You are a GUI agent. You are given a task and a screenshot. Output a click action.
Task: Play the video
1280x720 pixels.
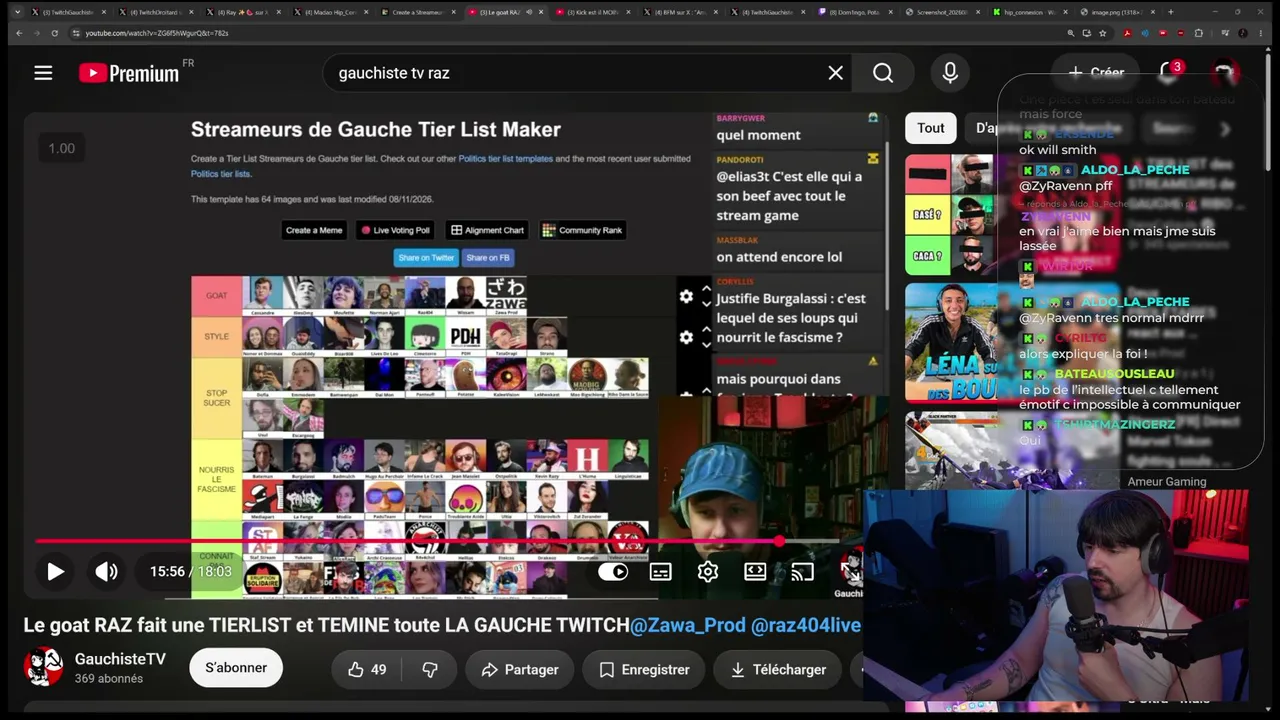coord(55,572)
